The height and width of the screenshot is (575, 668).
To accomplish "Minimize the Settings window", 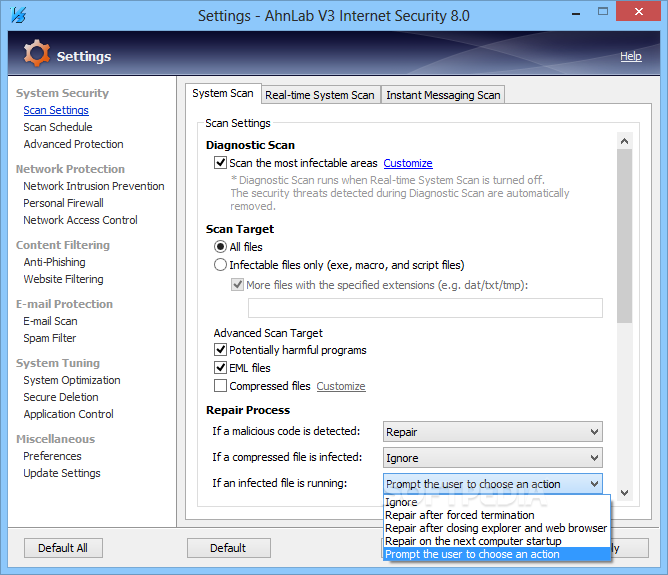I will [x=576, y=13].
